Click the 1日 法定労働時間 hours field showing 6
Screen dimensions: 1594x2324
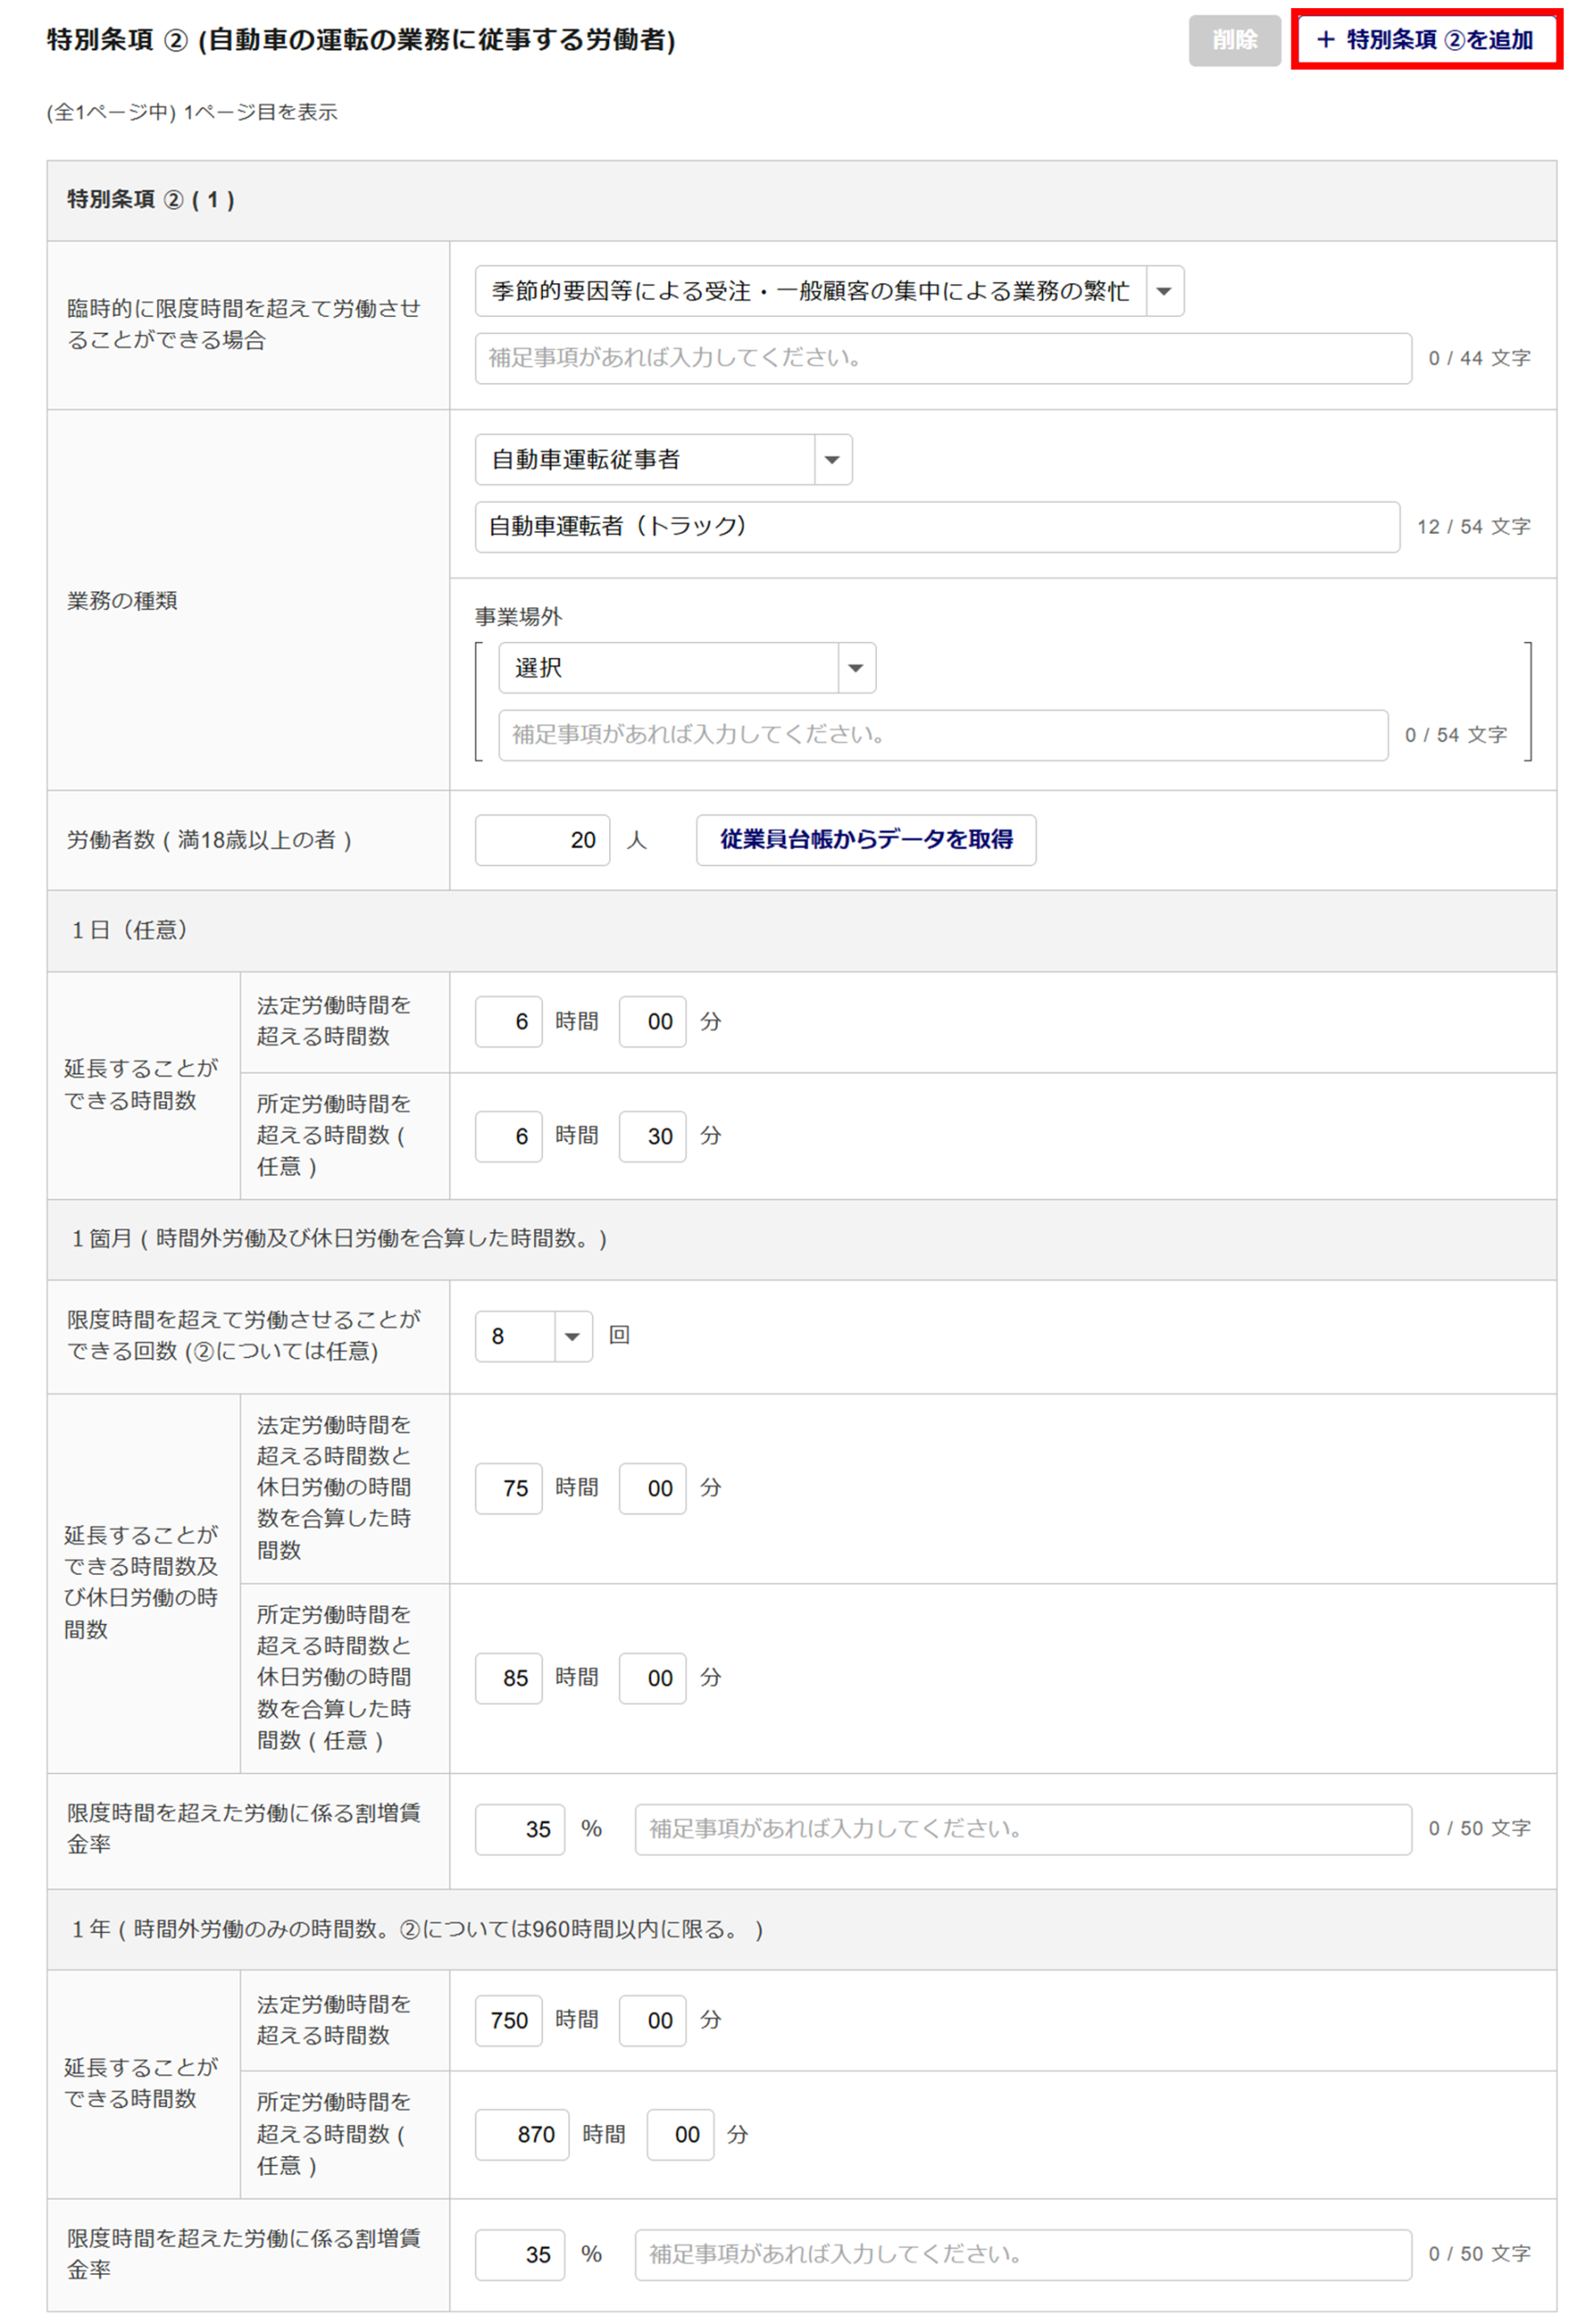[508, 1021]
